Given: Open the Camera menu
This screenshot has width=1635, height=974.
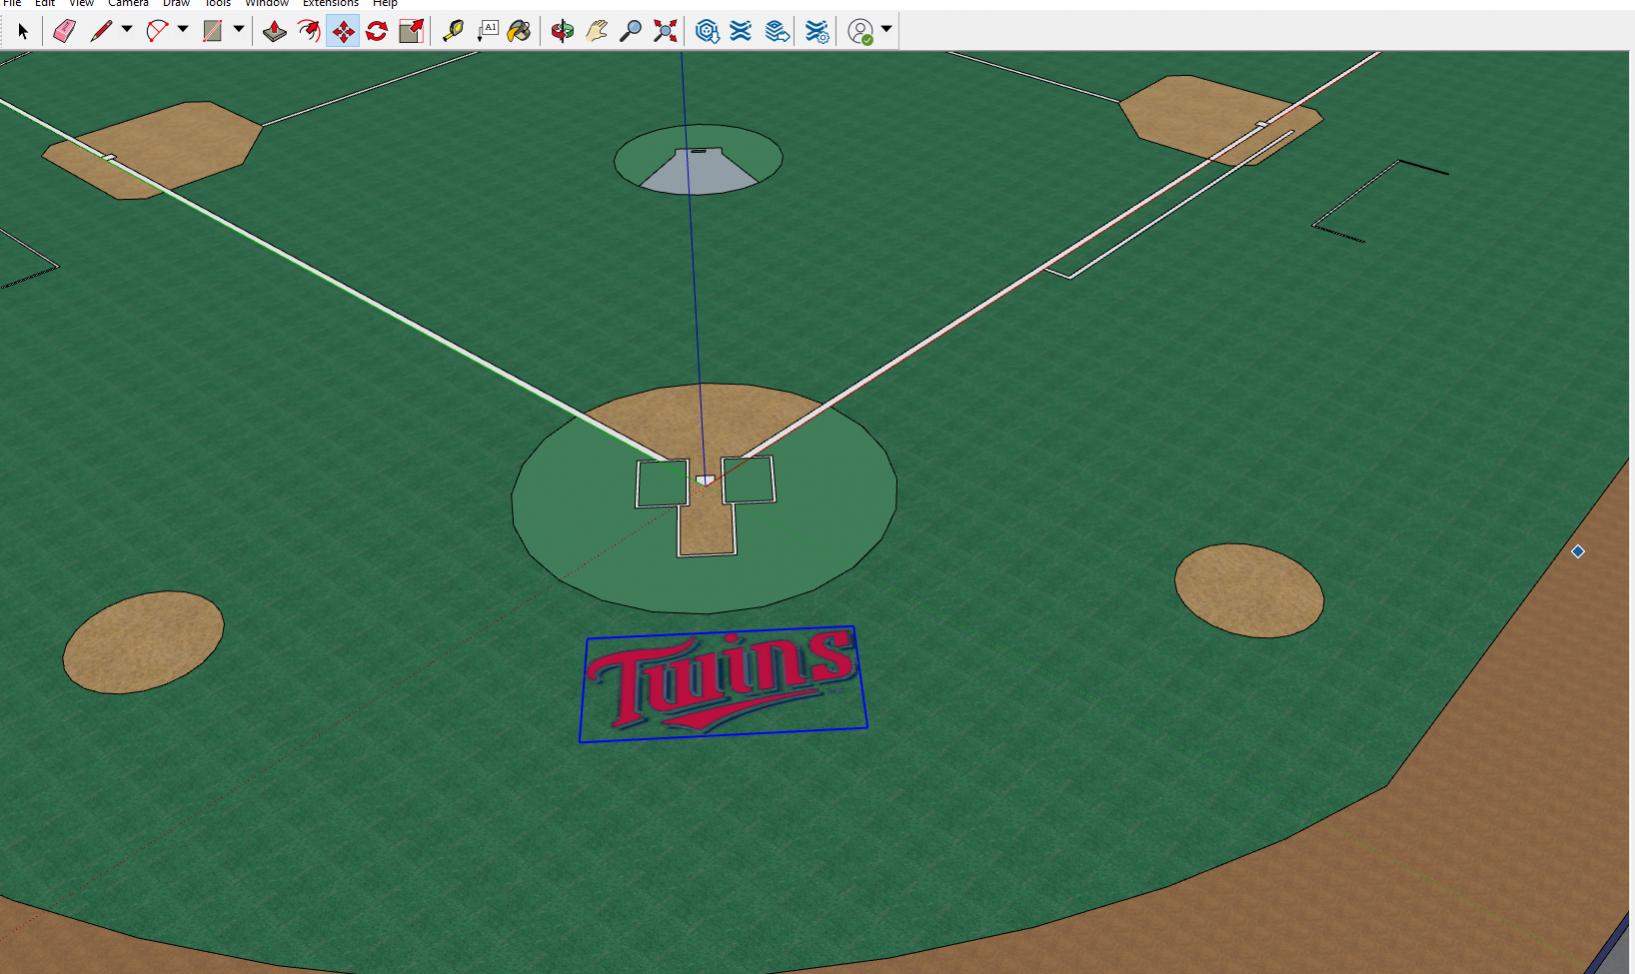Looking at the screenshot, I should point(128,4).
